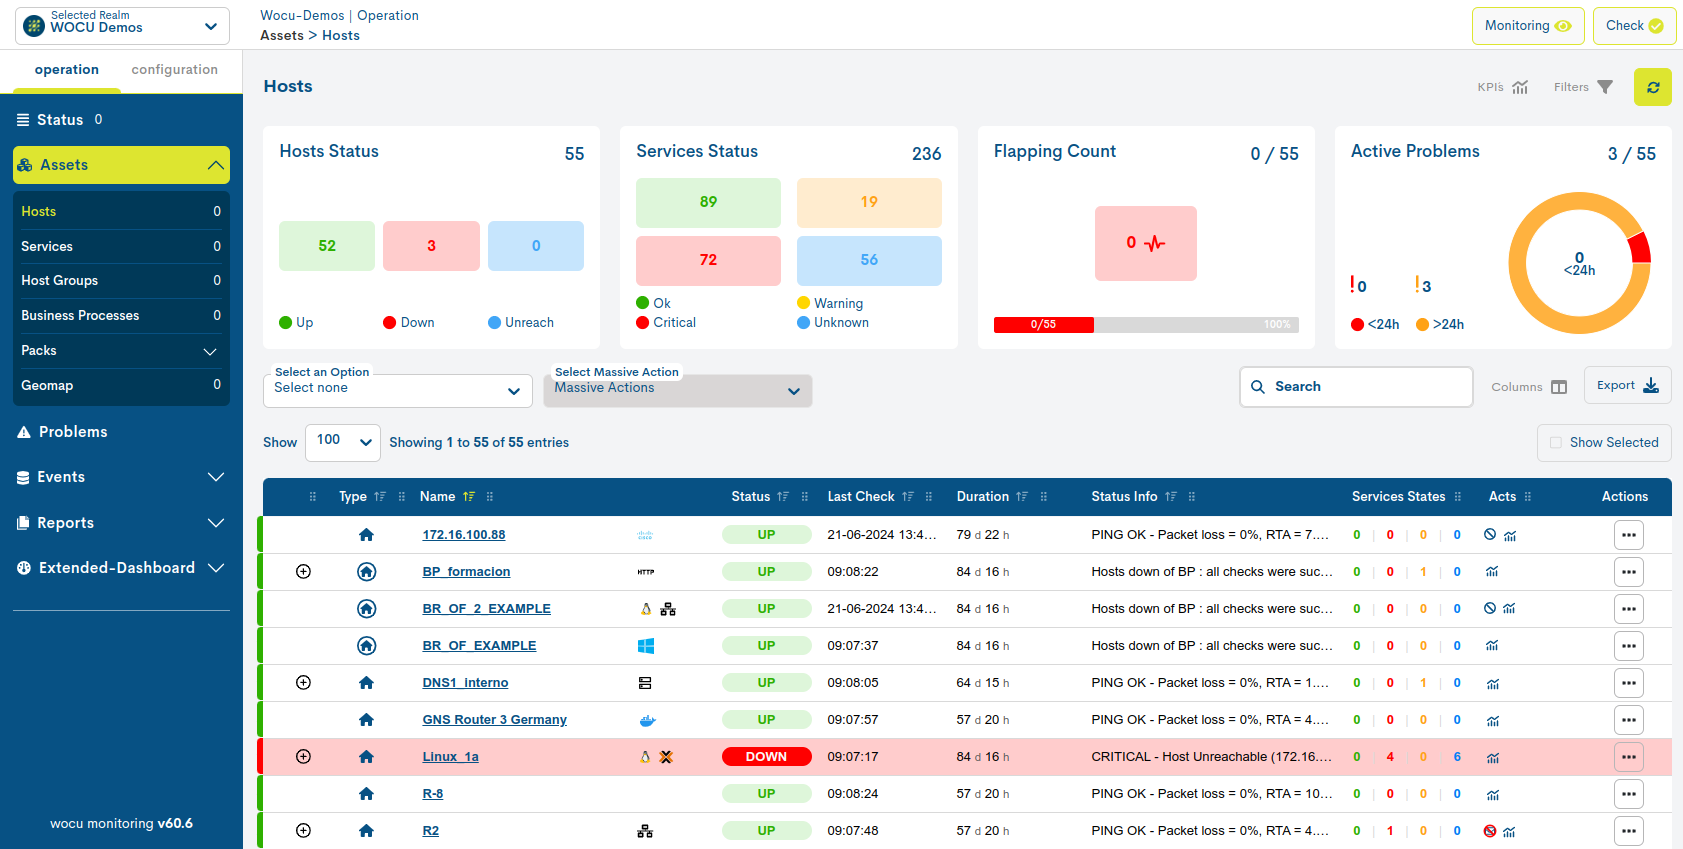Screen dimensions: 1683x849
Task: Click disabled-notification icon in 172.16.100.88 Acts
Action: [x=1490, y=535]
